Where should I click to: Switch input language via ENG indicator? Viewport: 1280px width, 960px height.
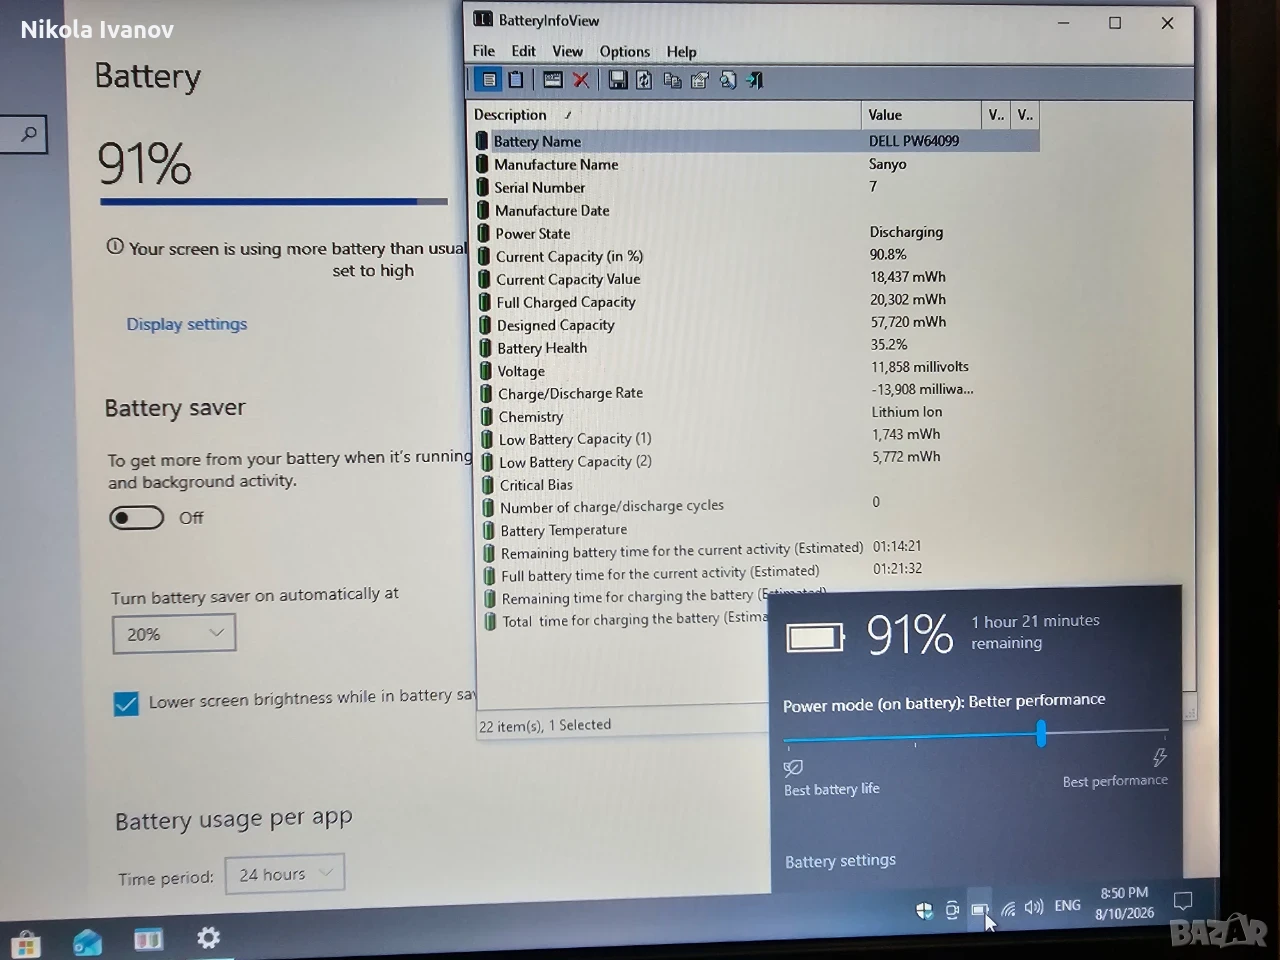(x=1067, y=905)
